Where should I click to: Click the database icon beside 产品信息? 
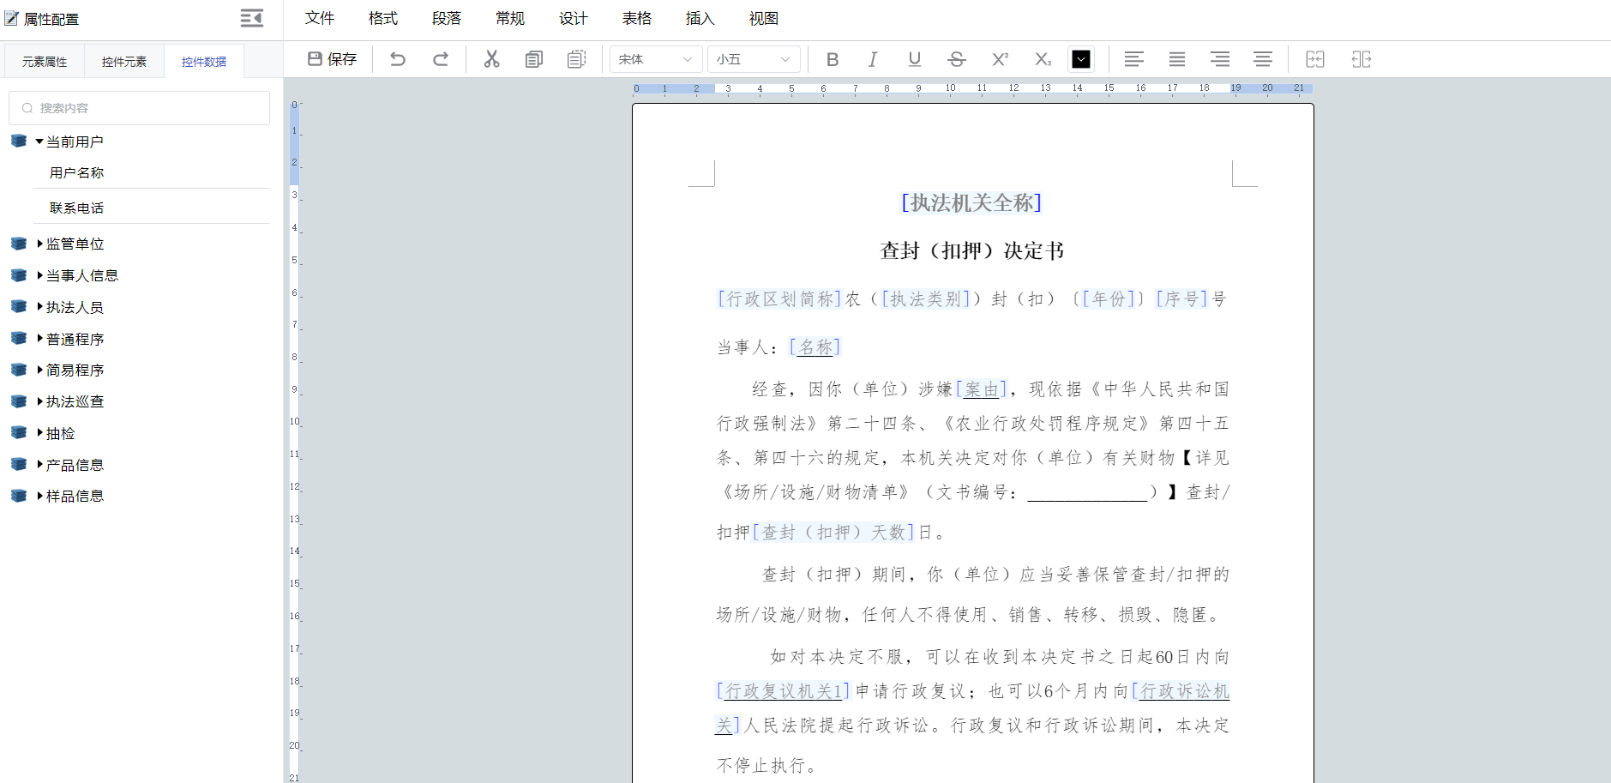tap(18, 464)
